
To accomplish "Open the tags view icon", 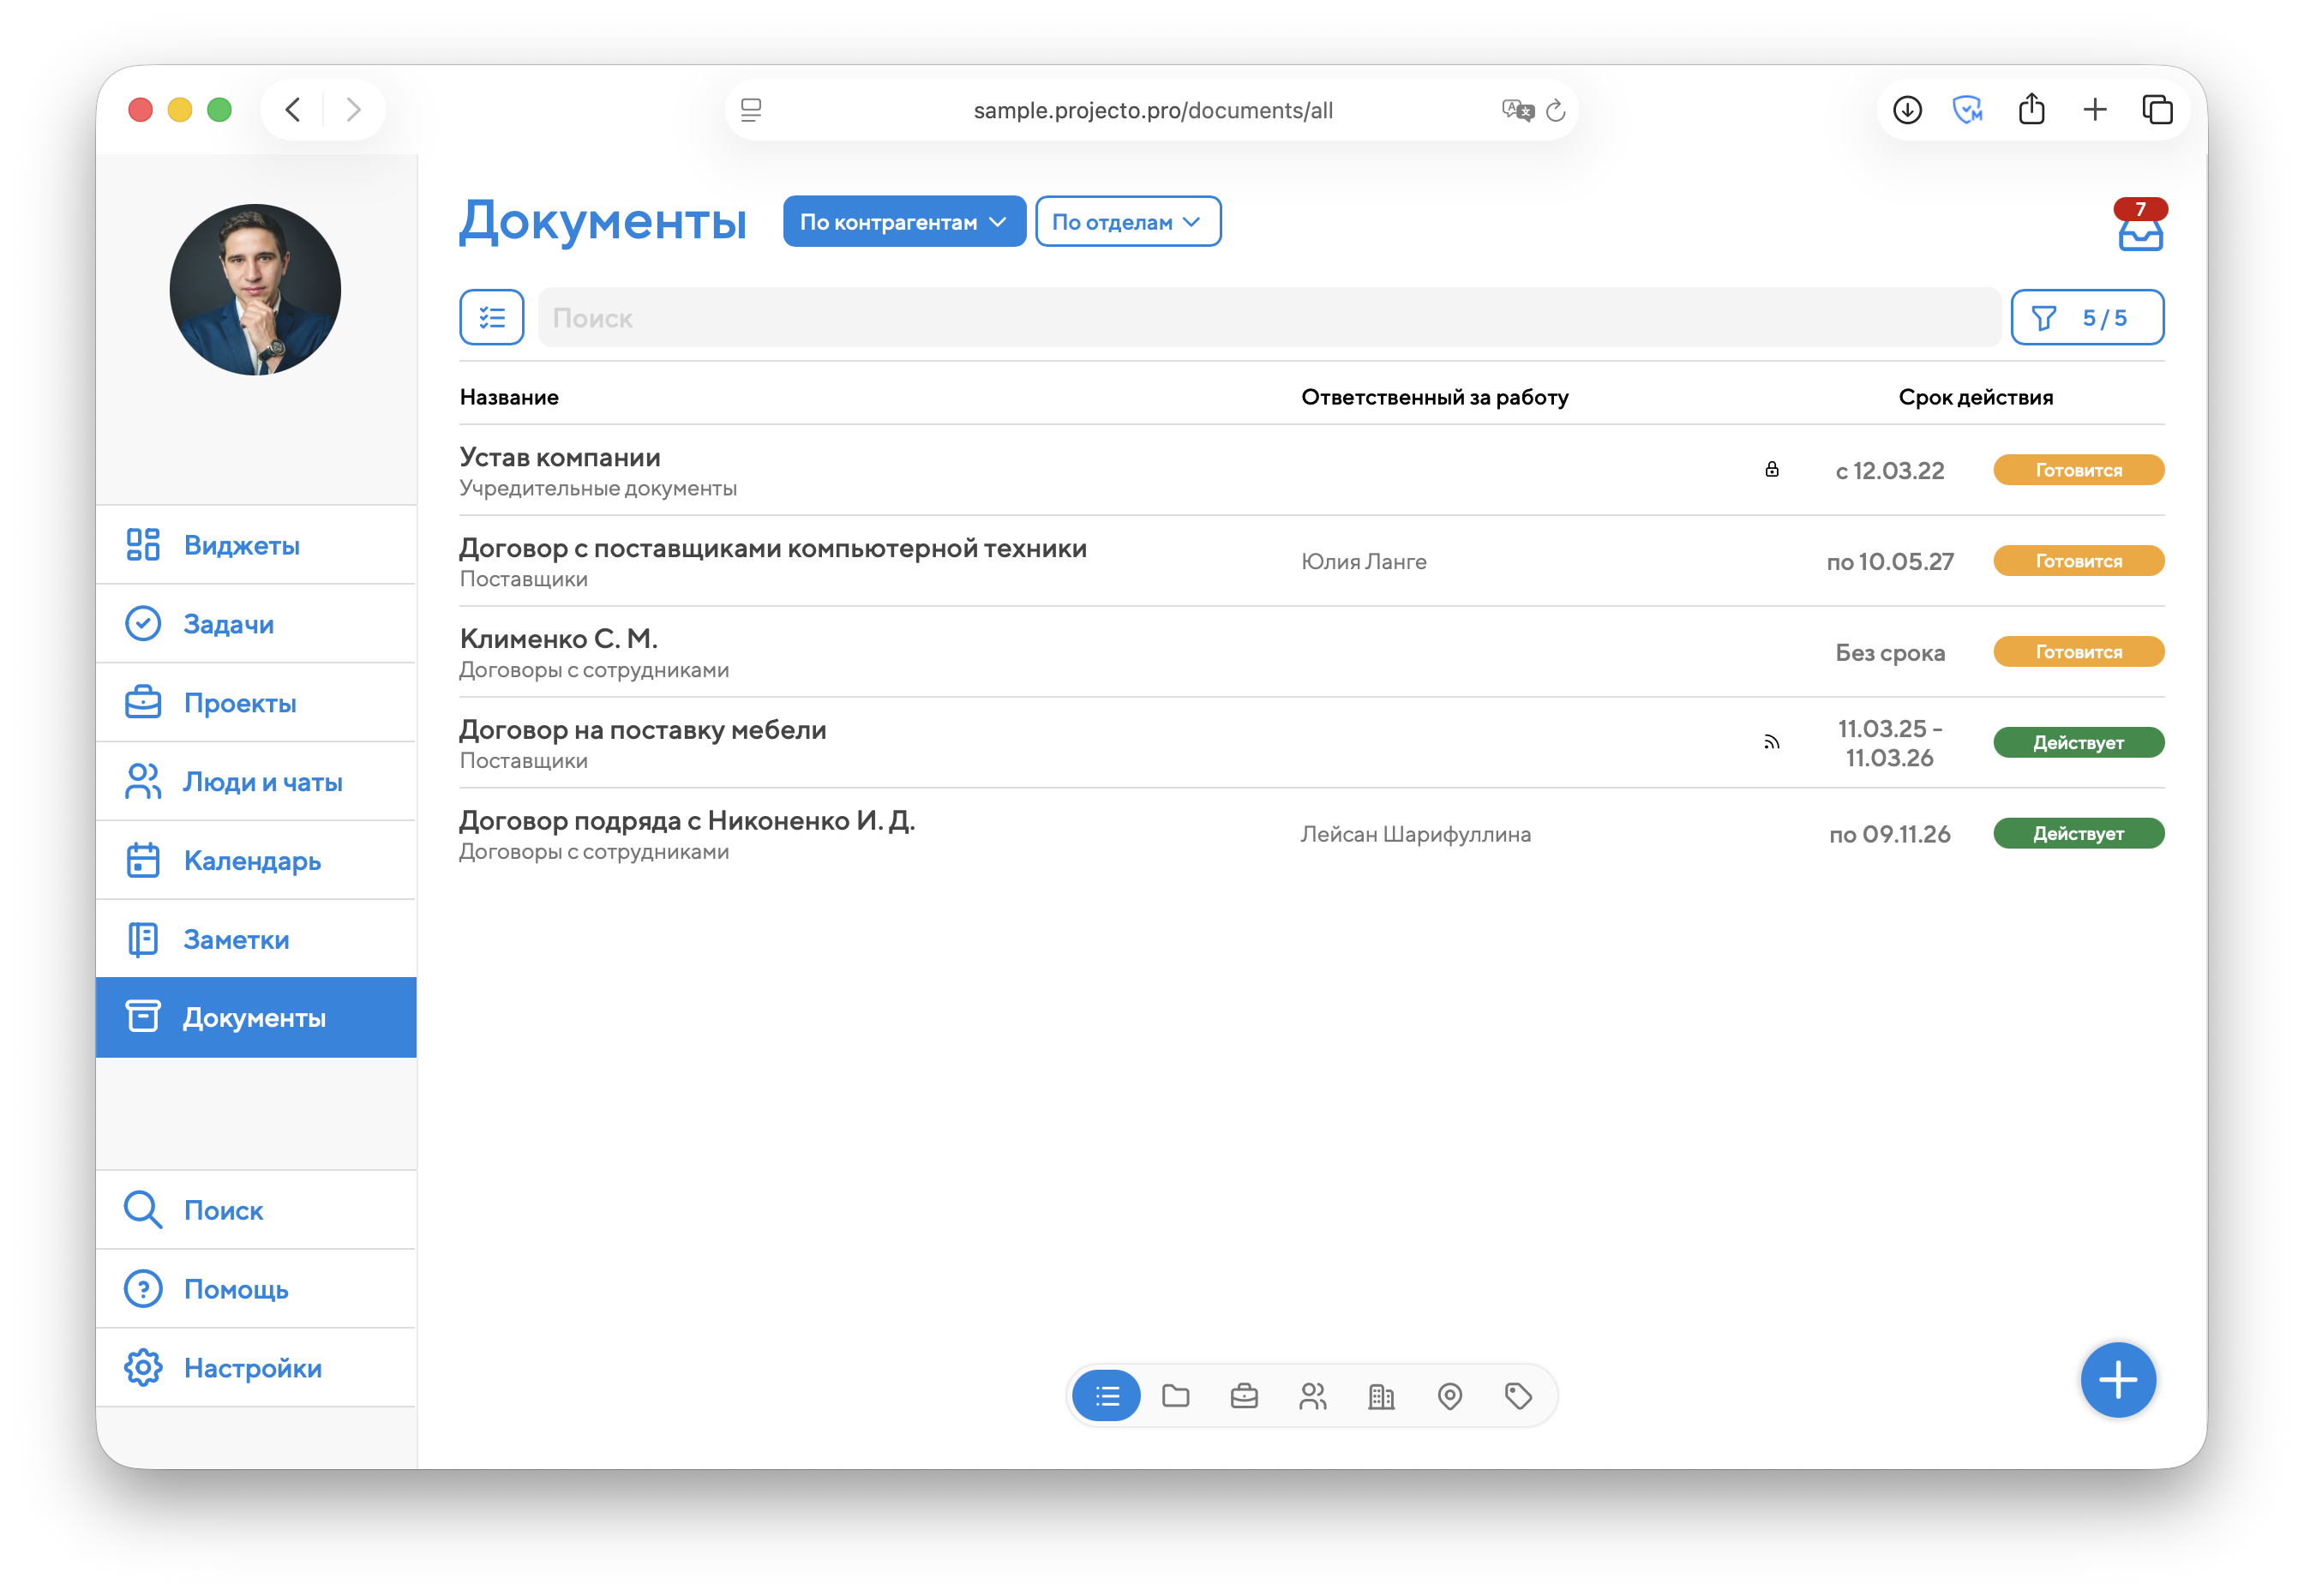I will click(x=1518, y=1395).
